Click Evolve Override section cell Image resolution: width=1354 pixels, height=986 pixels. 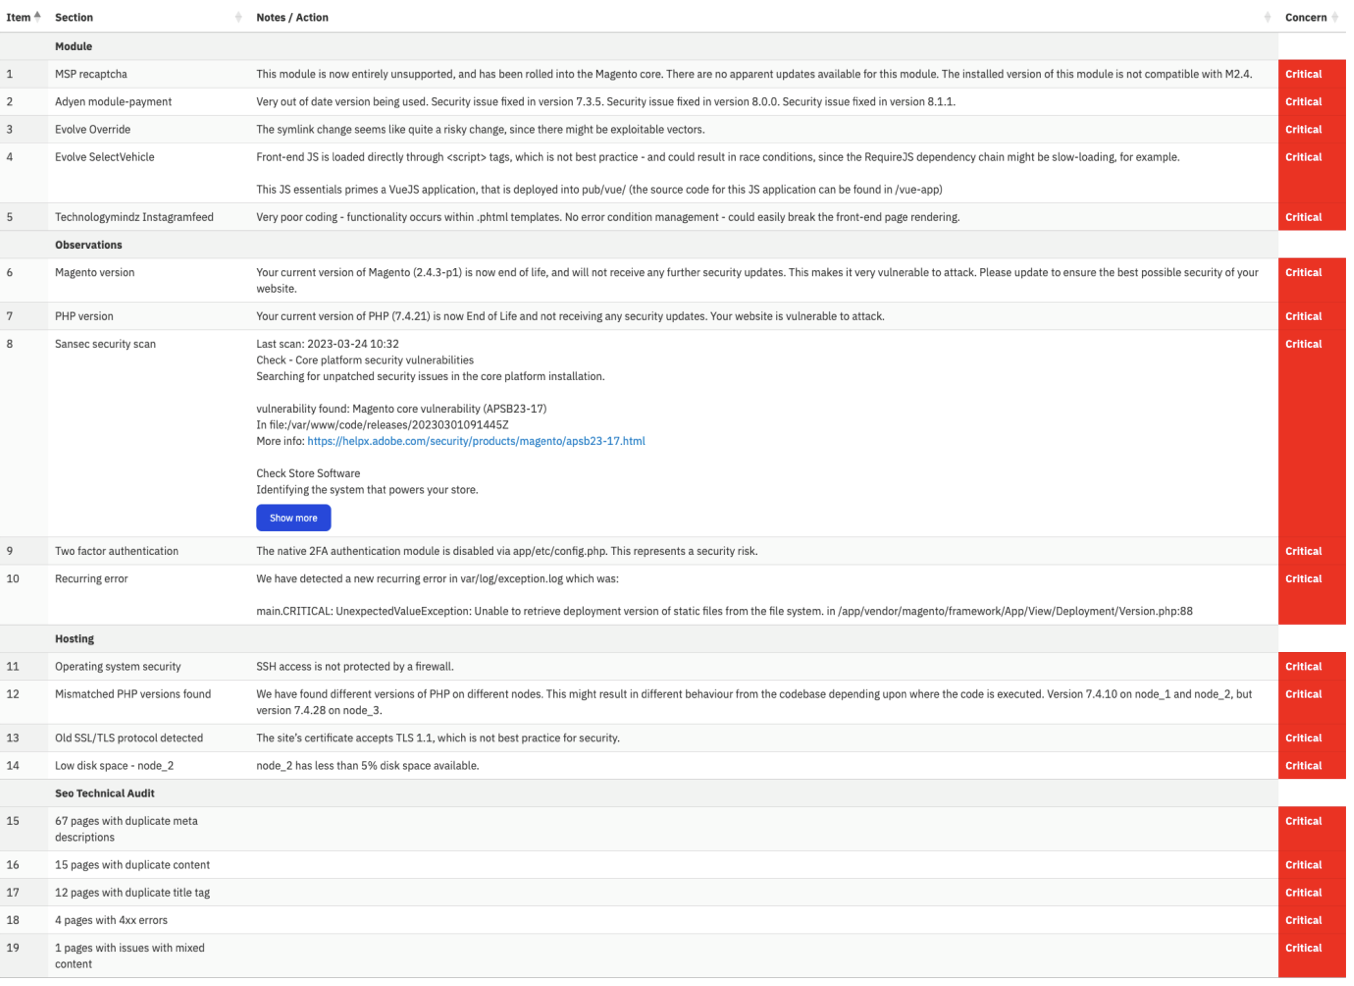pyautogui.click(x=93, y=130)
